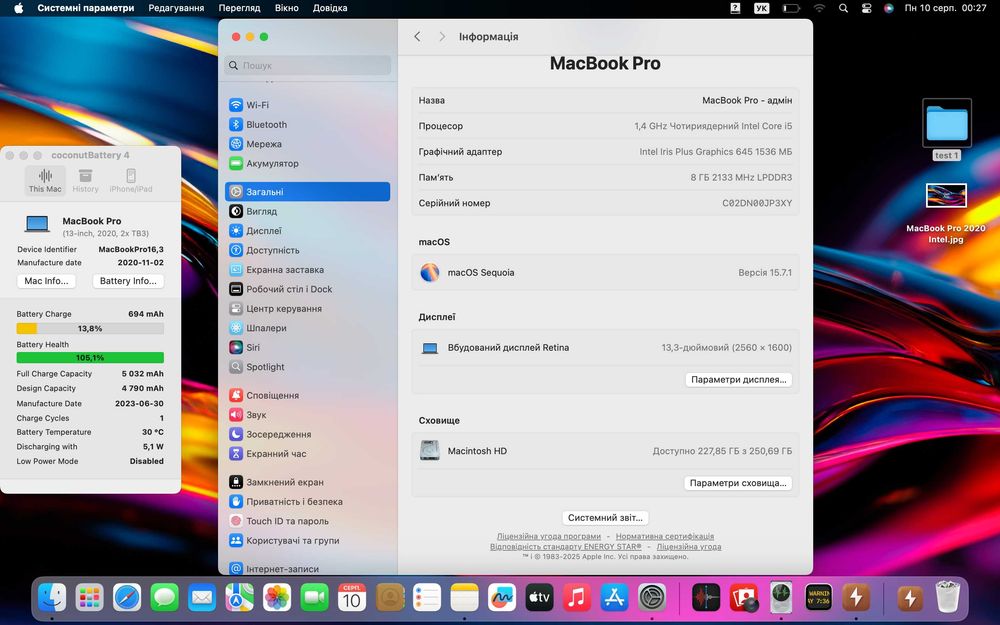Open Шпалери settings
Image resolution: width=1000 pixels, height=625 pixels.
[x=307, y=328]
